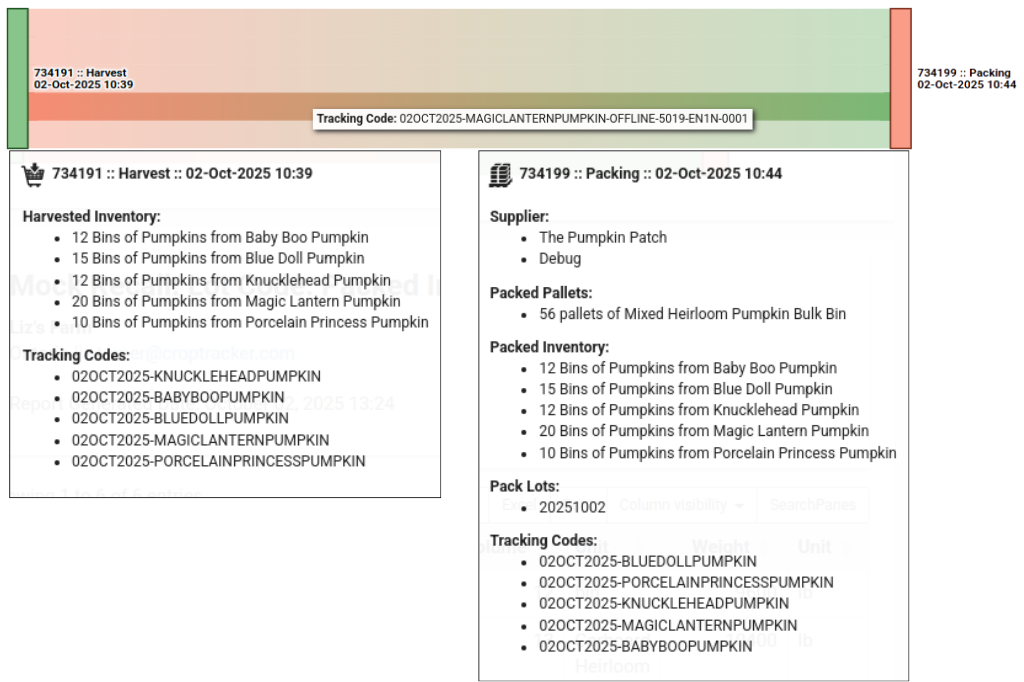The height and width of the screenshot is (682, 1024).
Task: Click the stacked boxes Packing icon
Action: pos(500,174)
